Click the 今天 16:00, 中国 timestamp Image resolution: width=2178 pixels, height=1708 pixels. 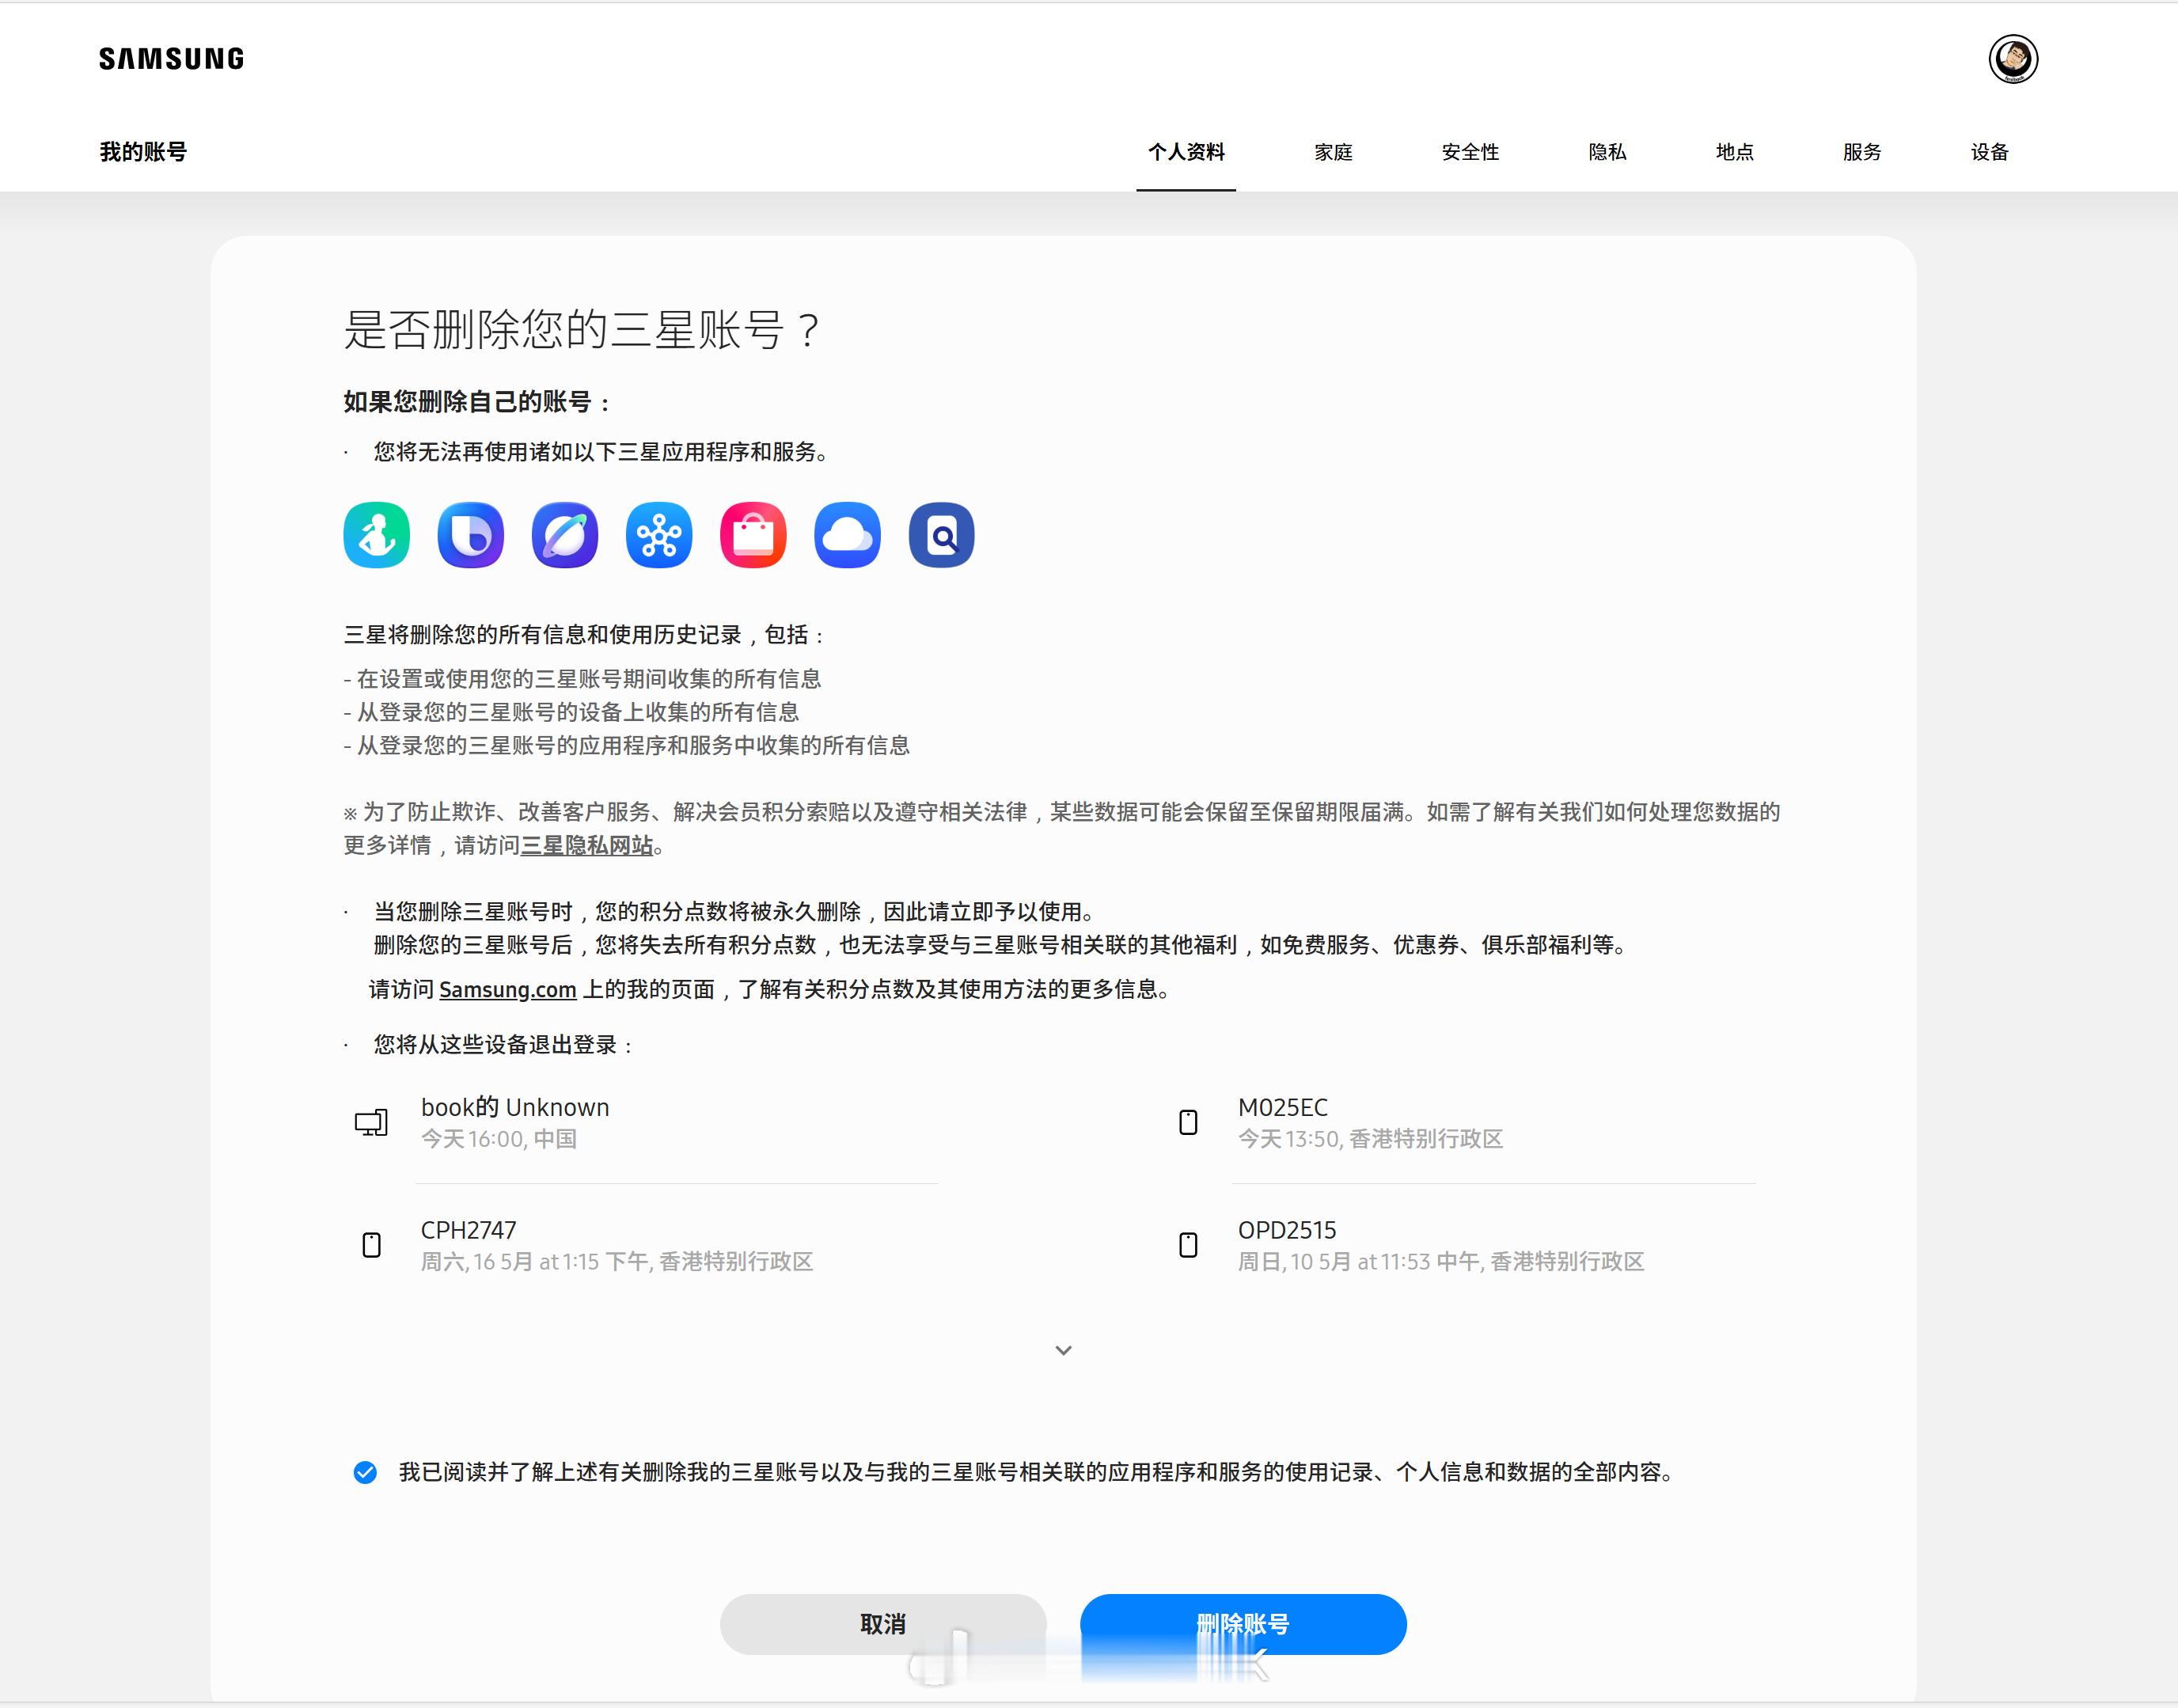(x=498, y=1139)
